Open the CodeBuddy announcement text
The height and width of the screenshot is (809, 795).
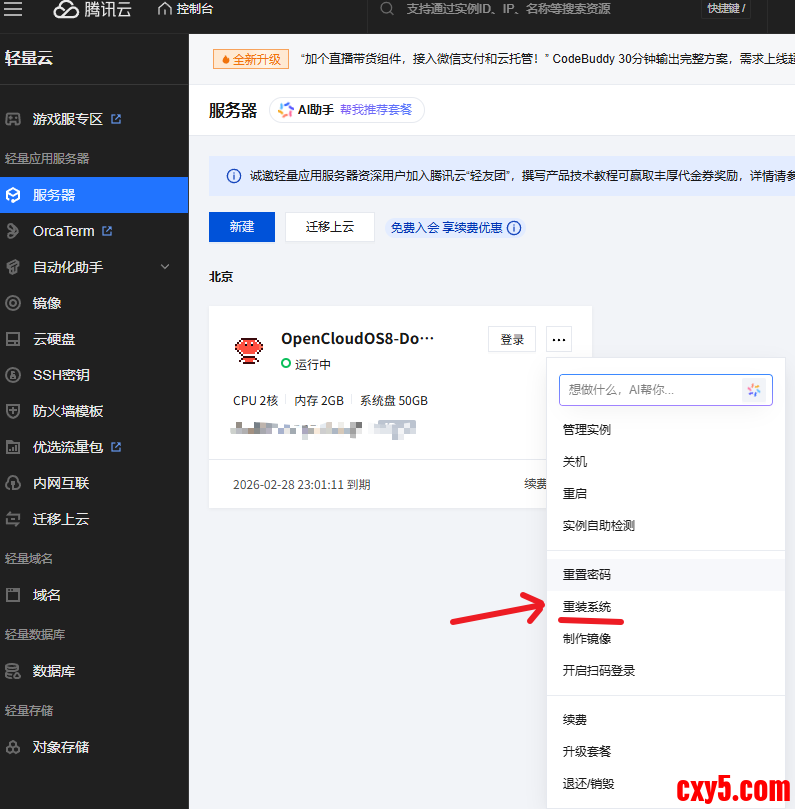[x=547, y=59]
